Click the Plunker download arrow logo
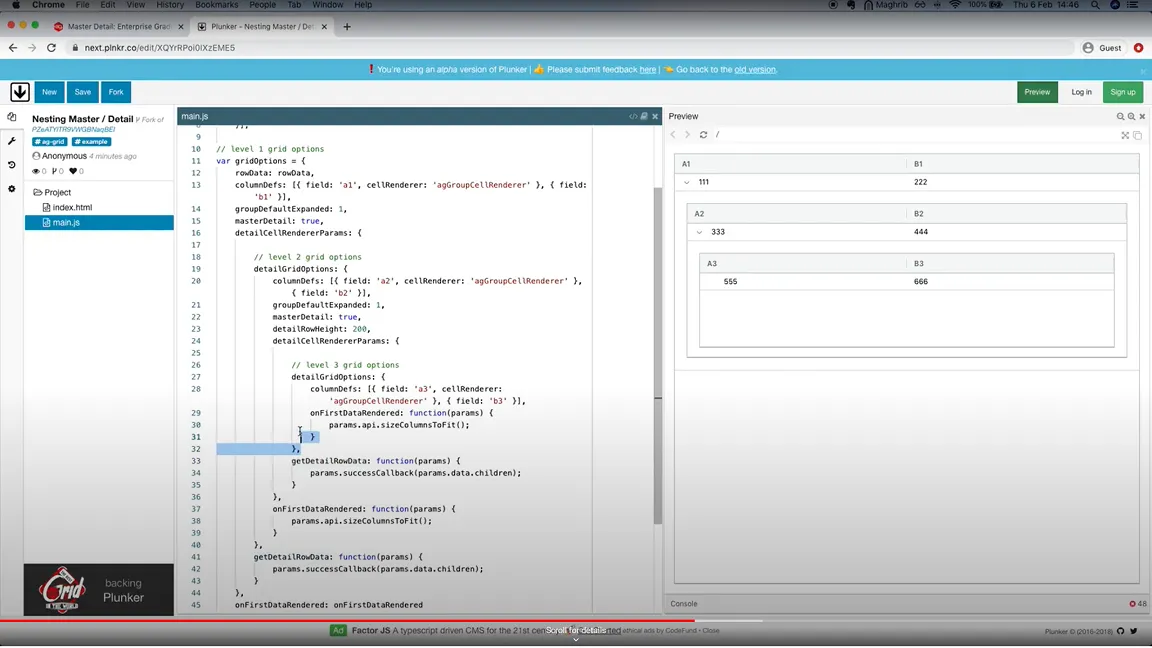Viewport: 1152px width, 648px height. [19, 92]
